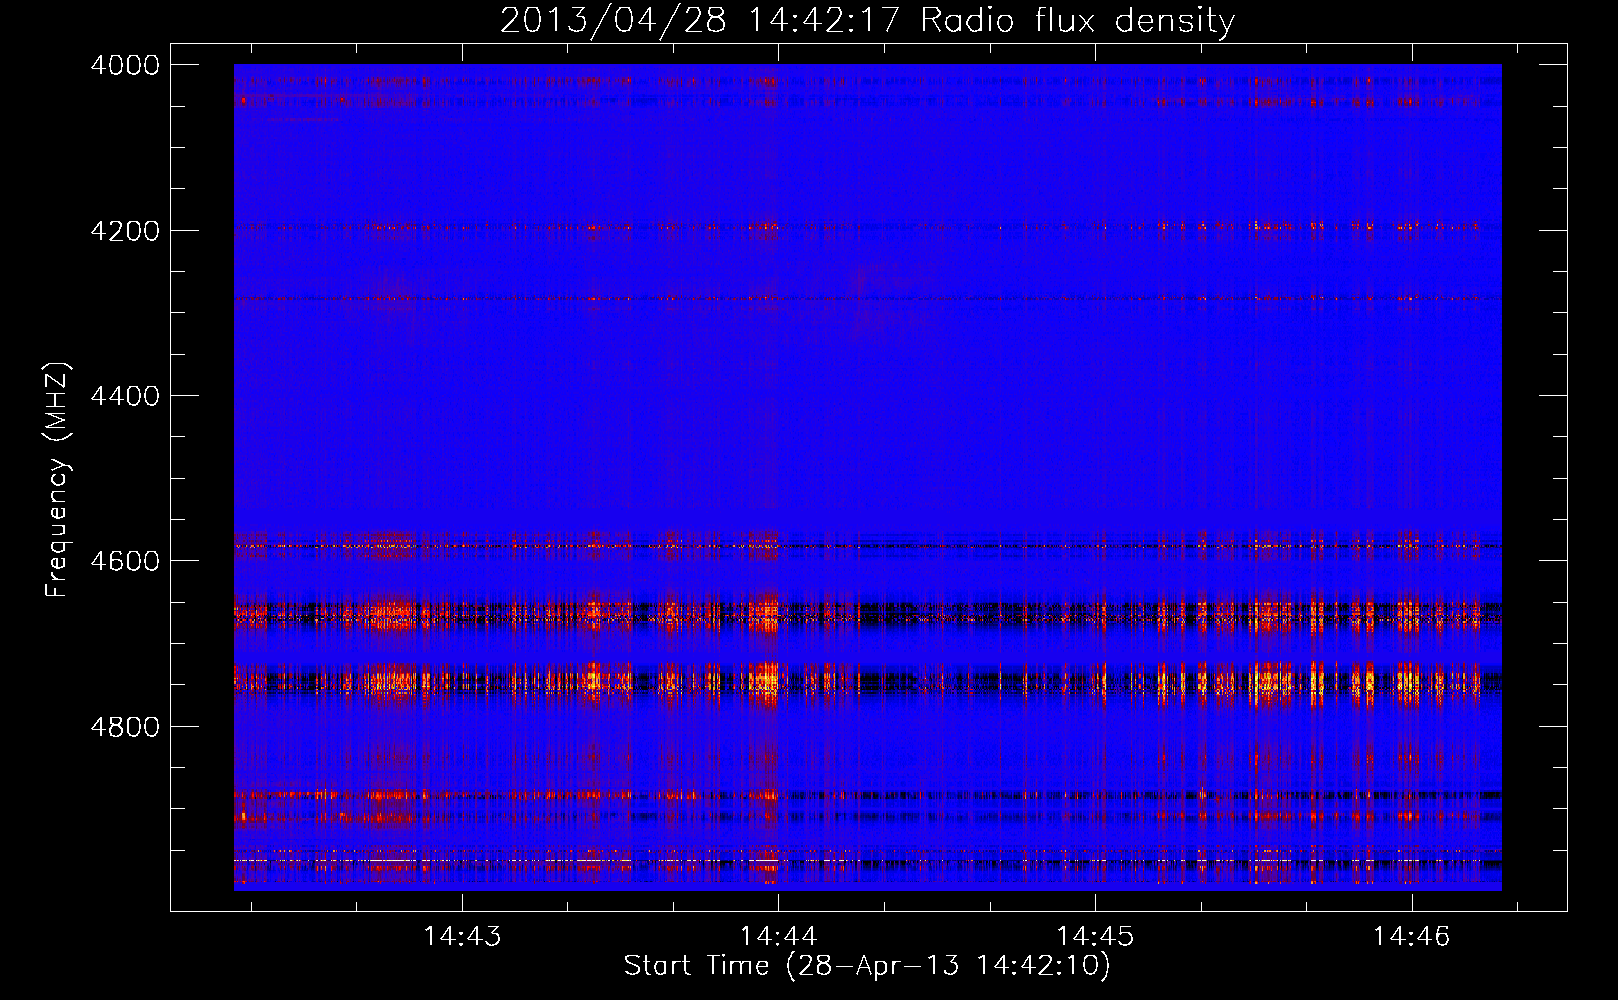Viewport: 1618px width, 1000px height.
Task: Select the 4000 frequency axis label
Action: pyautogui.click(x=125, y=65)
